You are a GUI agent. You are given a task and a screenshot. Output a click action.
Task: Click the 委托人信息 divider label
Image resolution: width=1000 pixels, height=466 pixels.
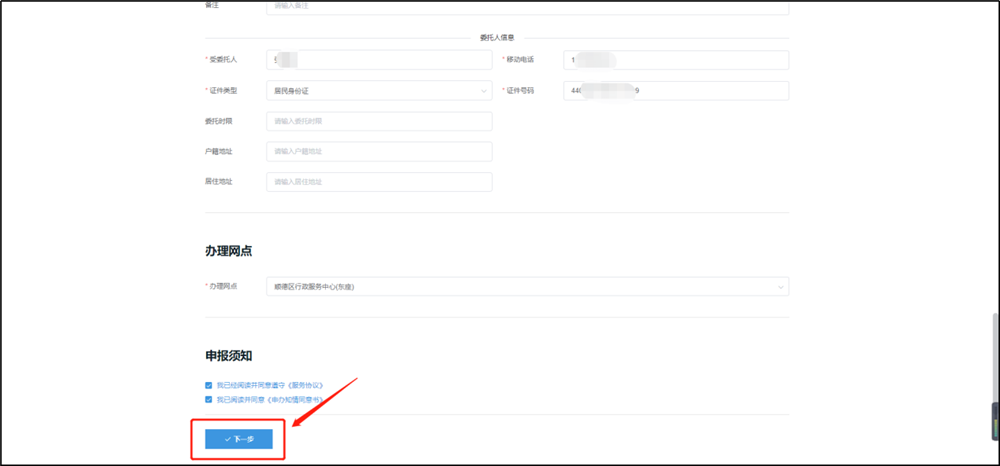pos(497,38)
